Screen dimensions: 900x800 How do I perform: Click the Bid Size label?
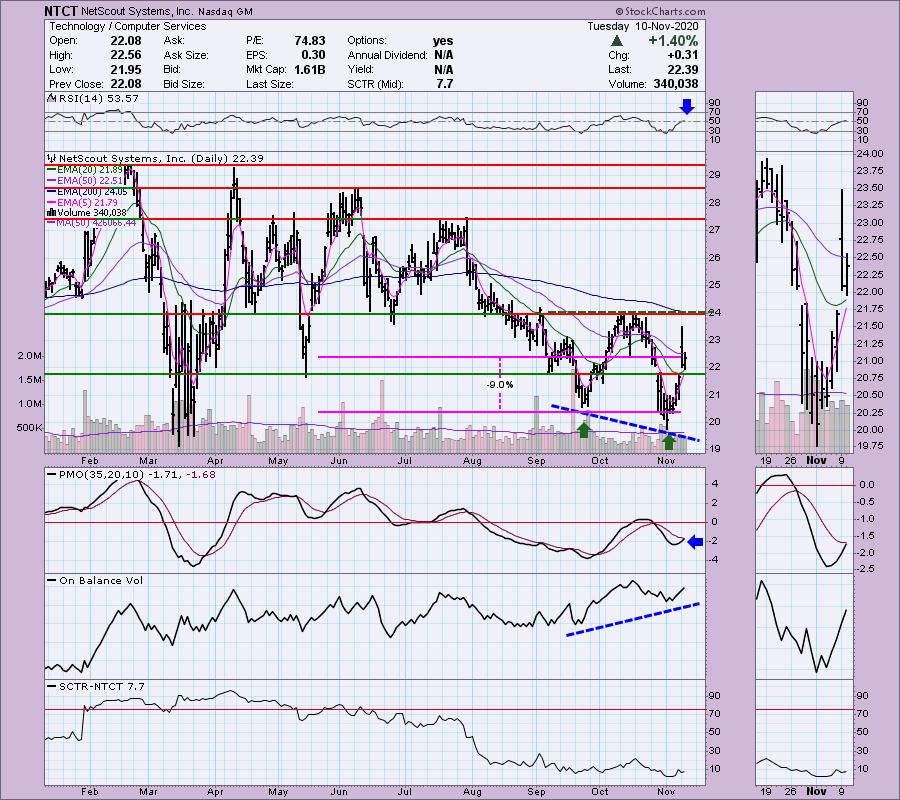point(184,84)
